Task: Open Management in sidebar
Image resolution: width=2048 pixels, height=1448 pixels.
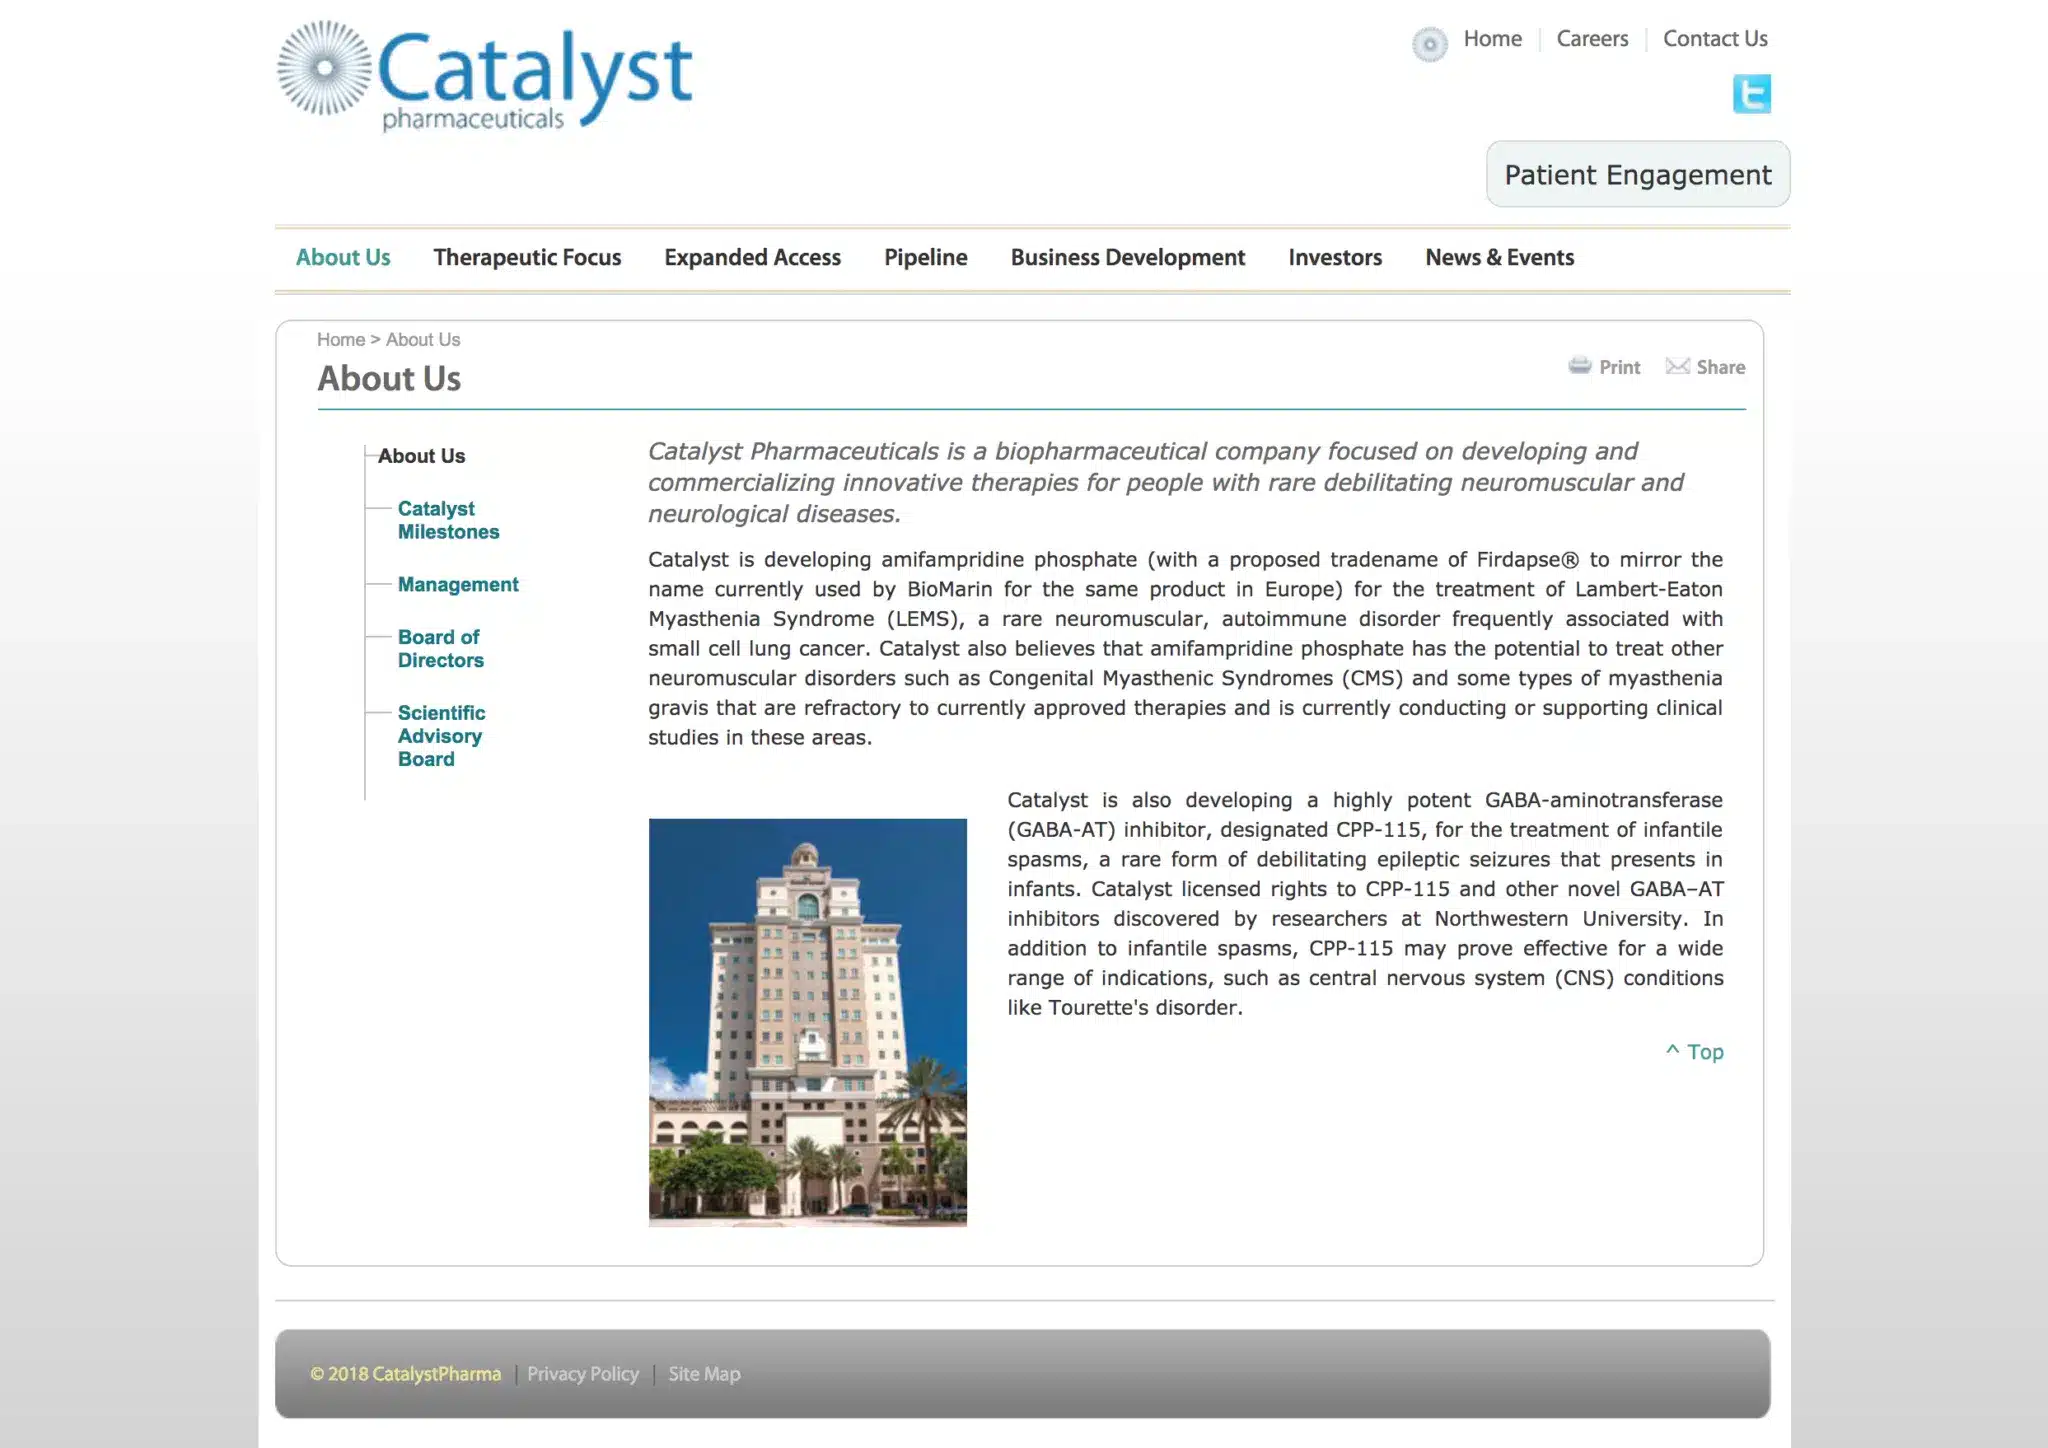Action: coord(458,584)
